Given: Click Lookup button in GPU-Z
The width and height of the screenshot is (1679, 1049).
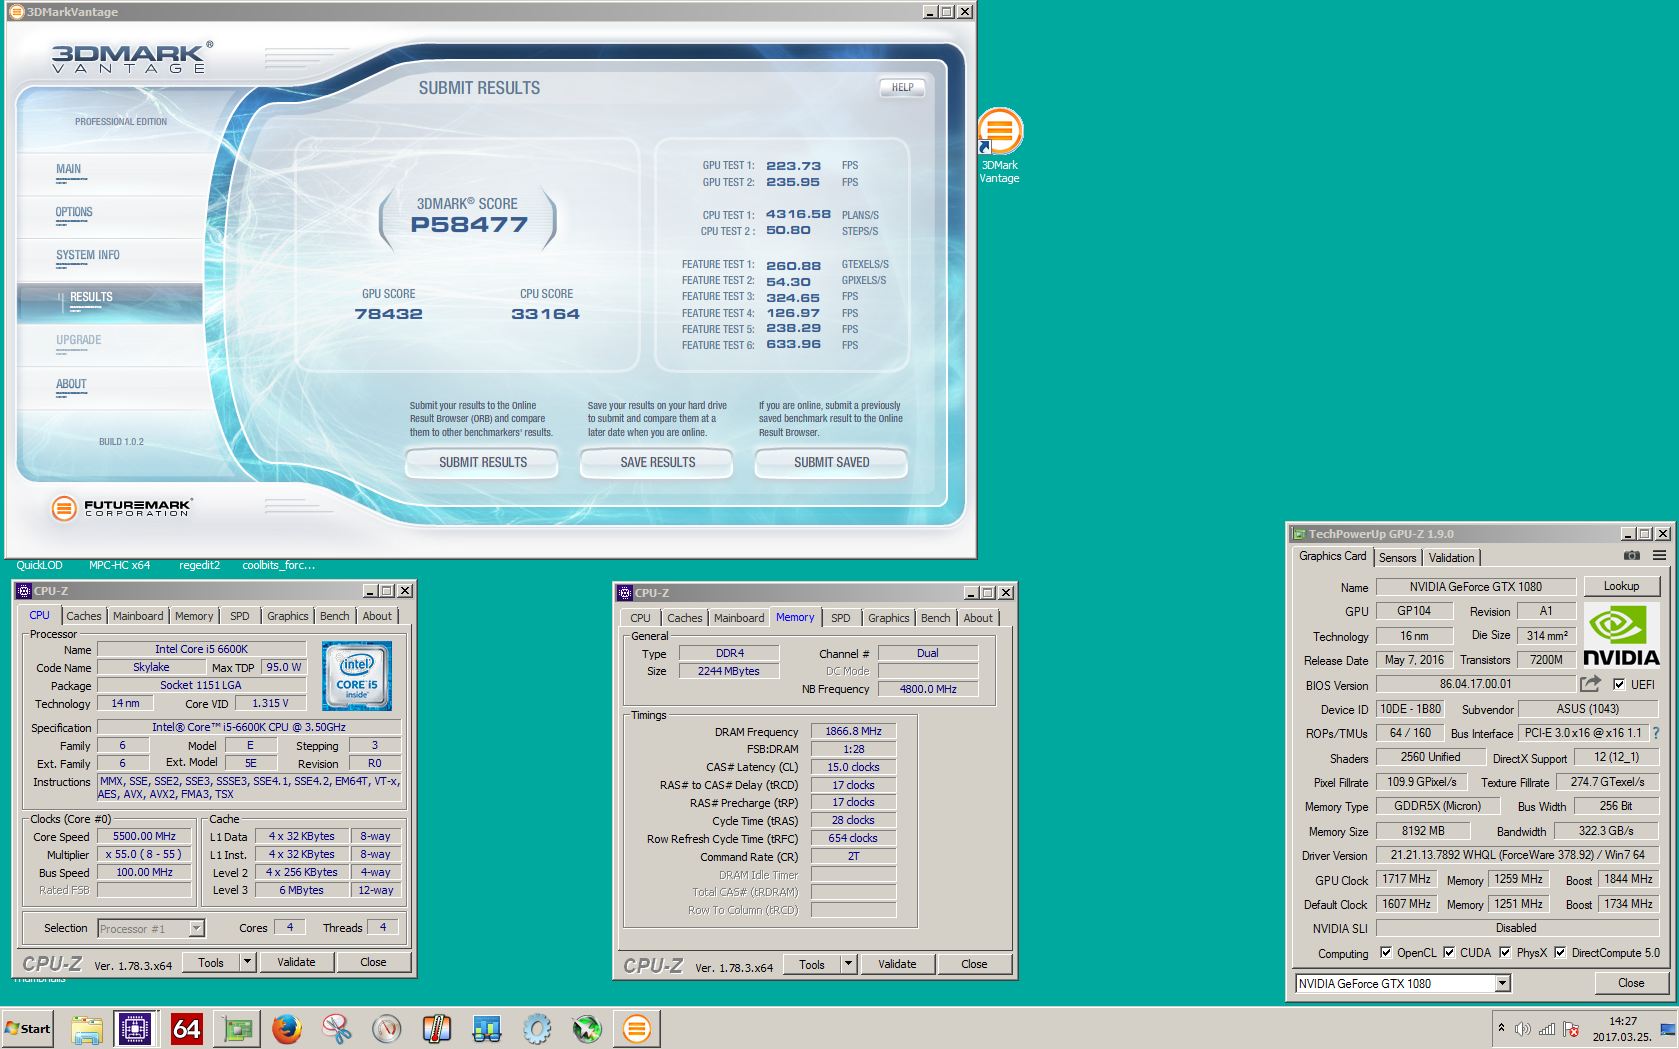Looking at the screenshot, I should 1621,586.
